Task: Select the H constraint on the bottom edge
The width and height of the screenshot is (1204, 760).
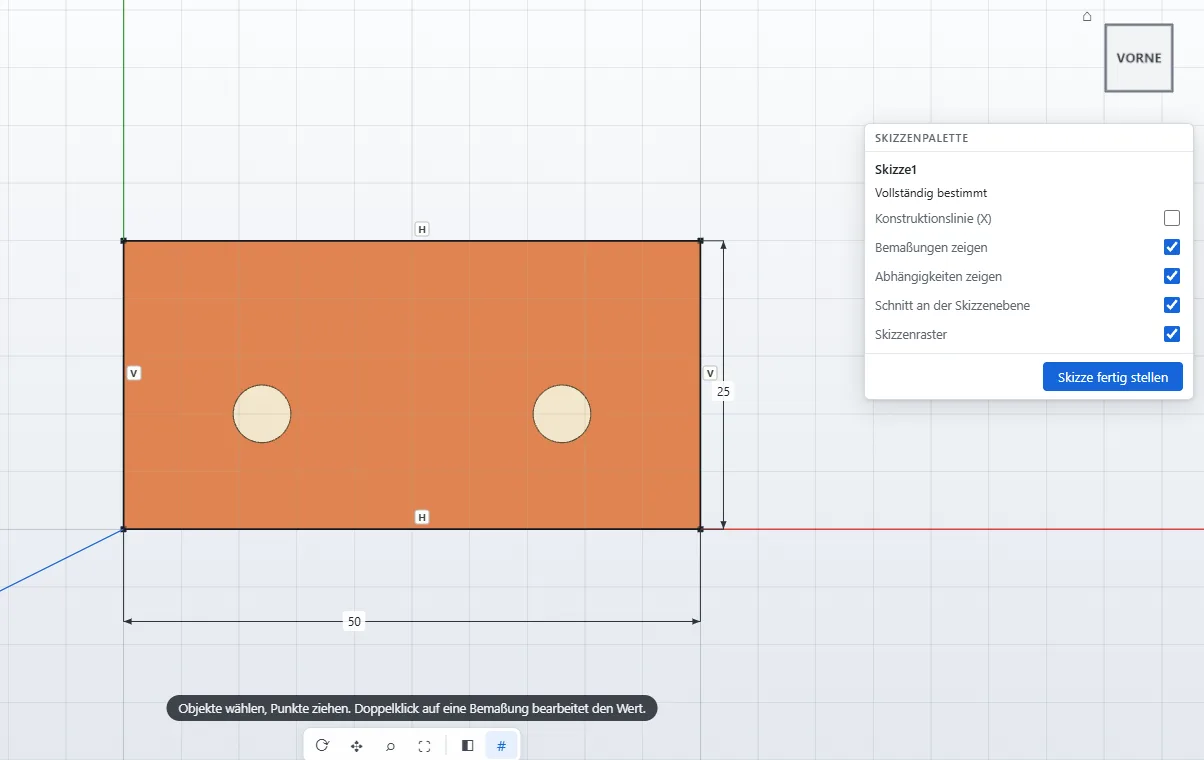Action: [422, 517]
